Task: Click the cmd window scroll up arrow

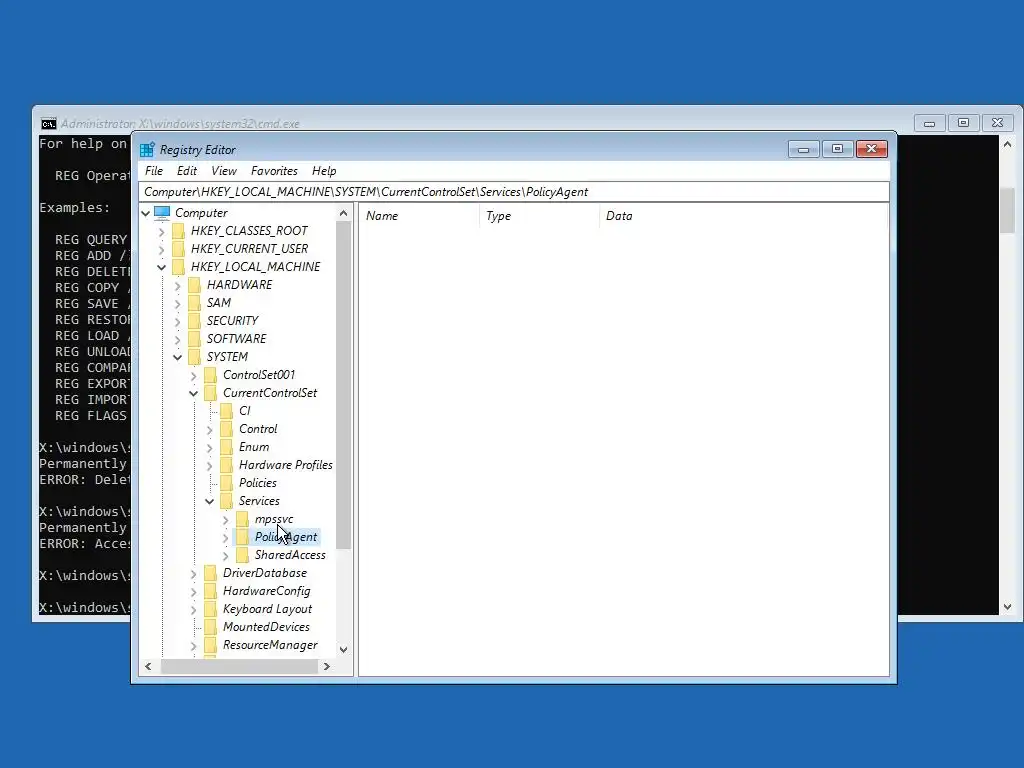Action: 1008,144
